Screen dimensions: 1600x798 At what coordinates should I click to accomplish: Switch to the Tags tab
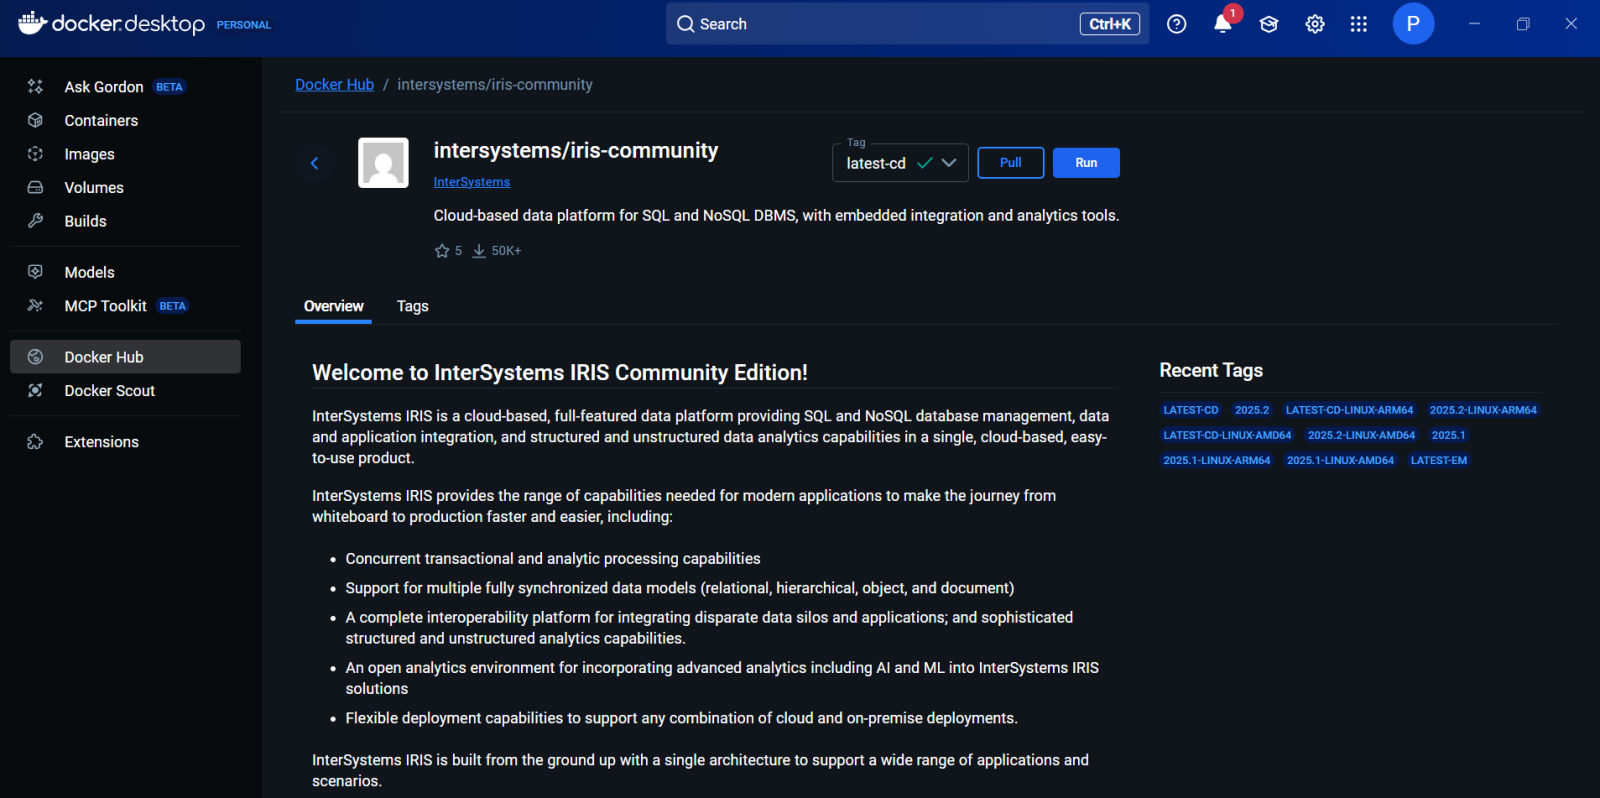[412, 306]
